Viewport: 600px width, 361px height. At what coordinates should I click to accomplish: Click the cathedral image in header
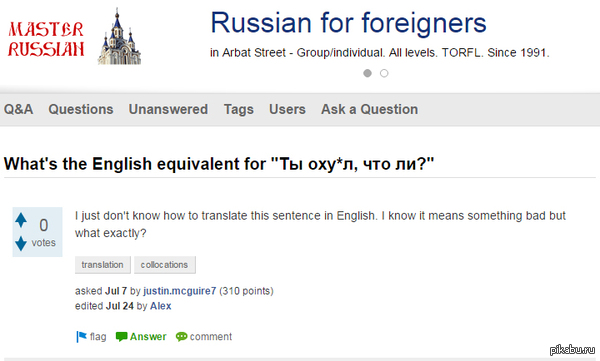(x=119, y=37)
